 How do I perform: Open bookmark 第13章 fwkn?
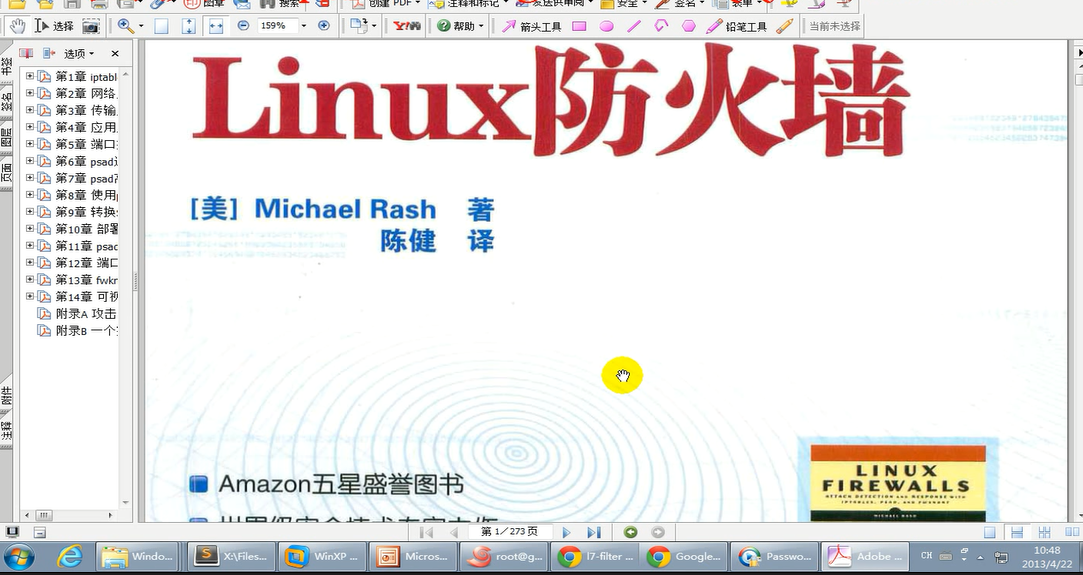(86, 280)
